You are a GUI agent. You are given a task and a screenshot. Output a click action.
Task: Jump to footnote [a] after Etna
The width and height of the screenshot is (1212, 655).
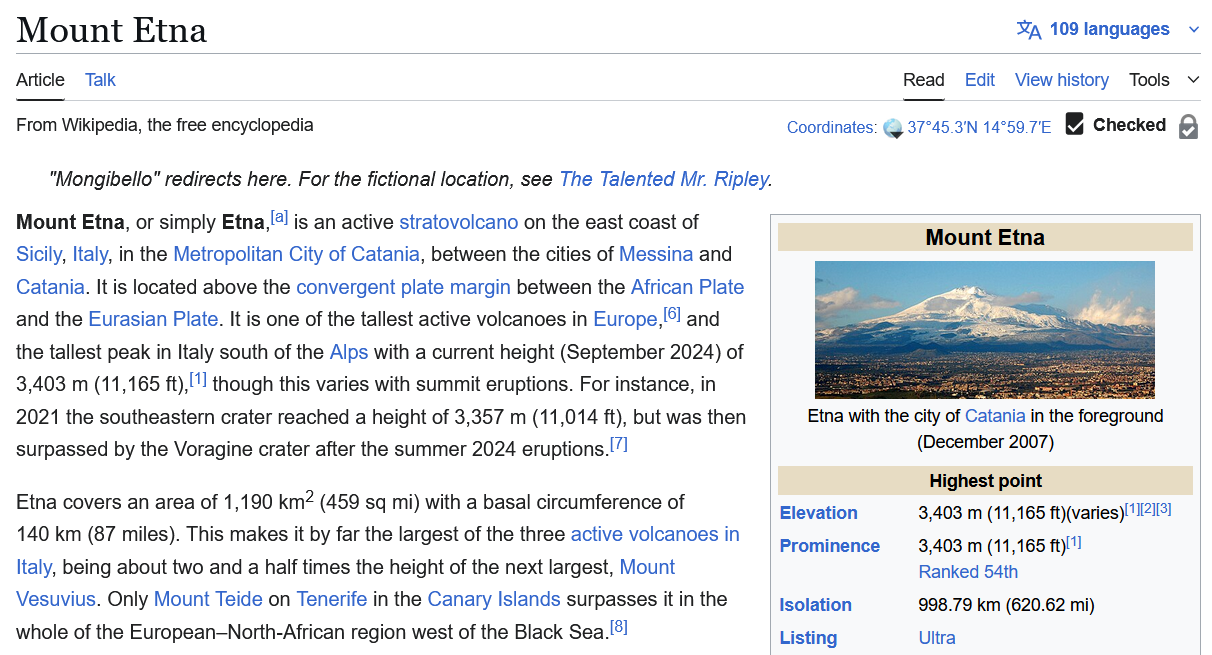coord(279,216)
